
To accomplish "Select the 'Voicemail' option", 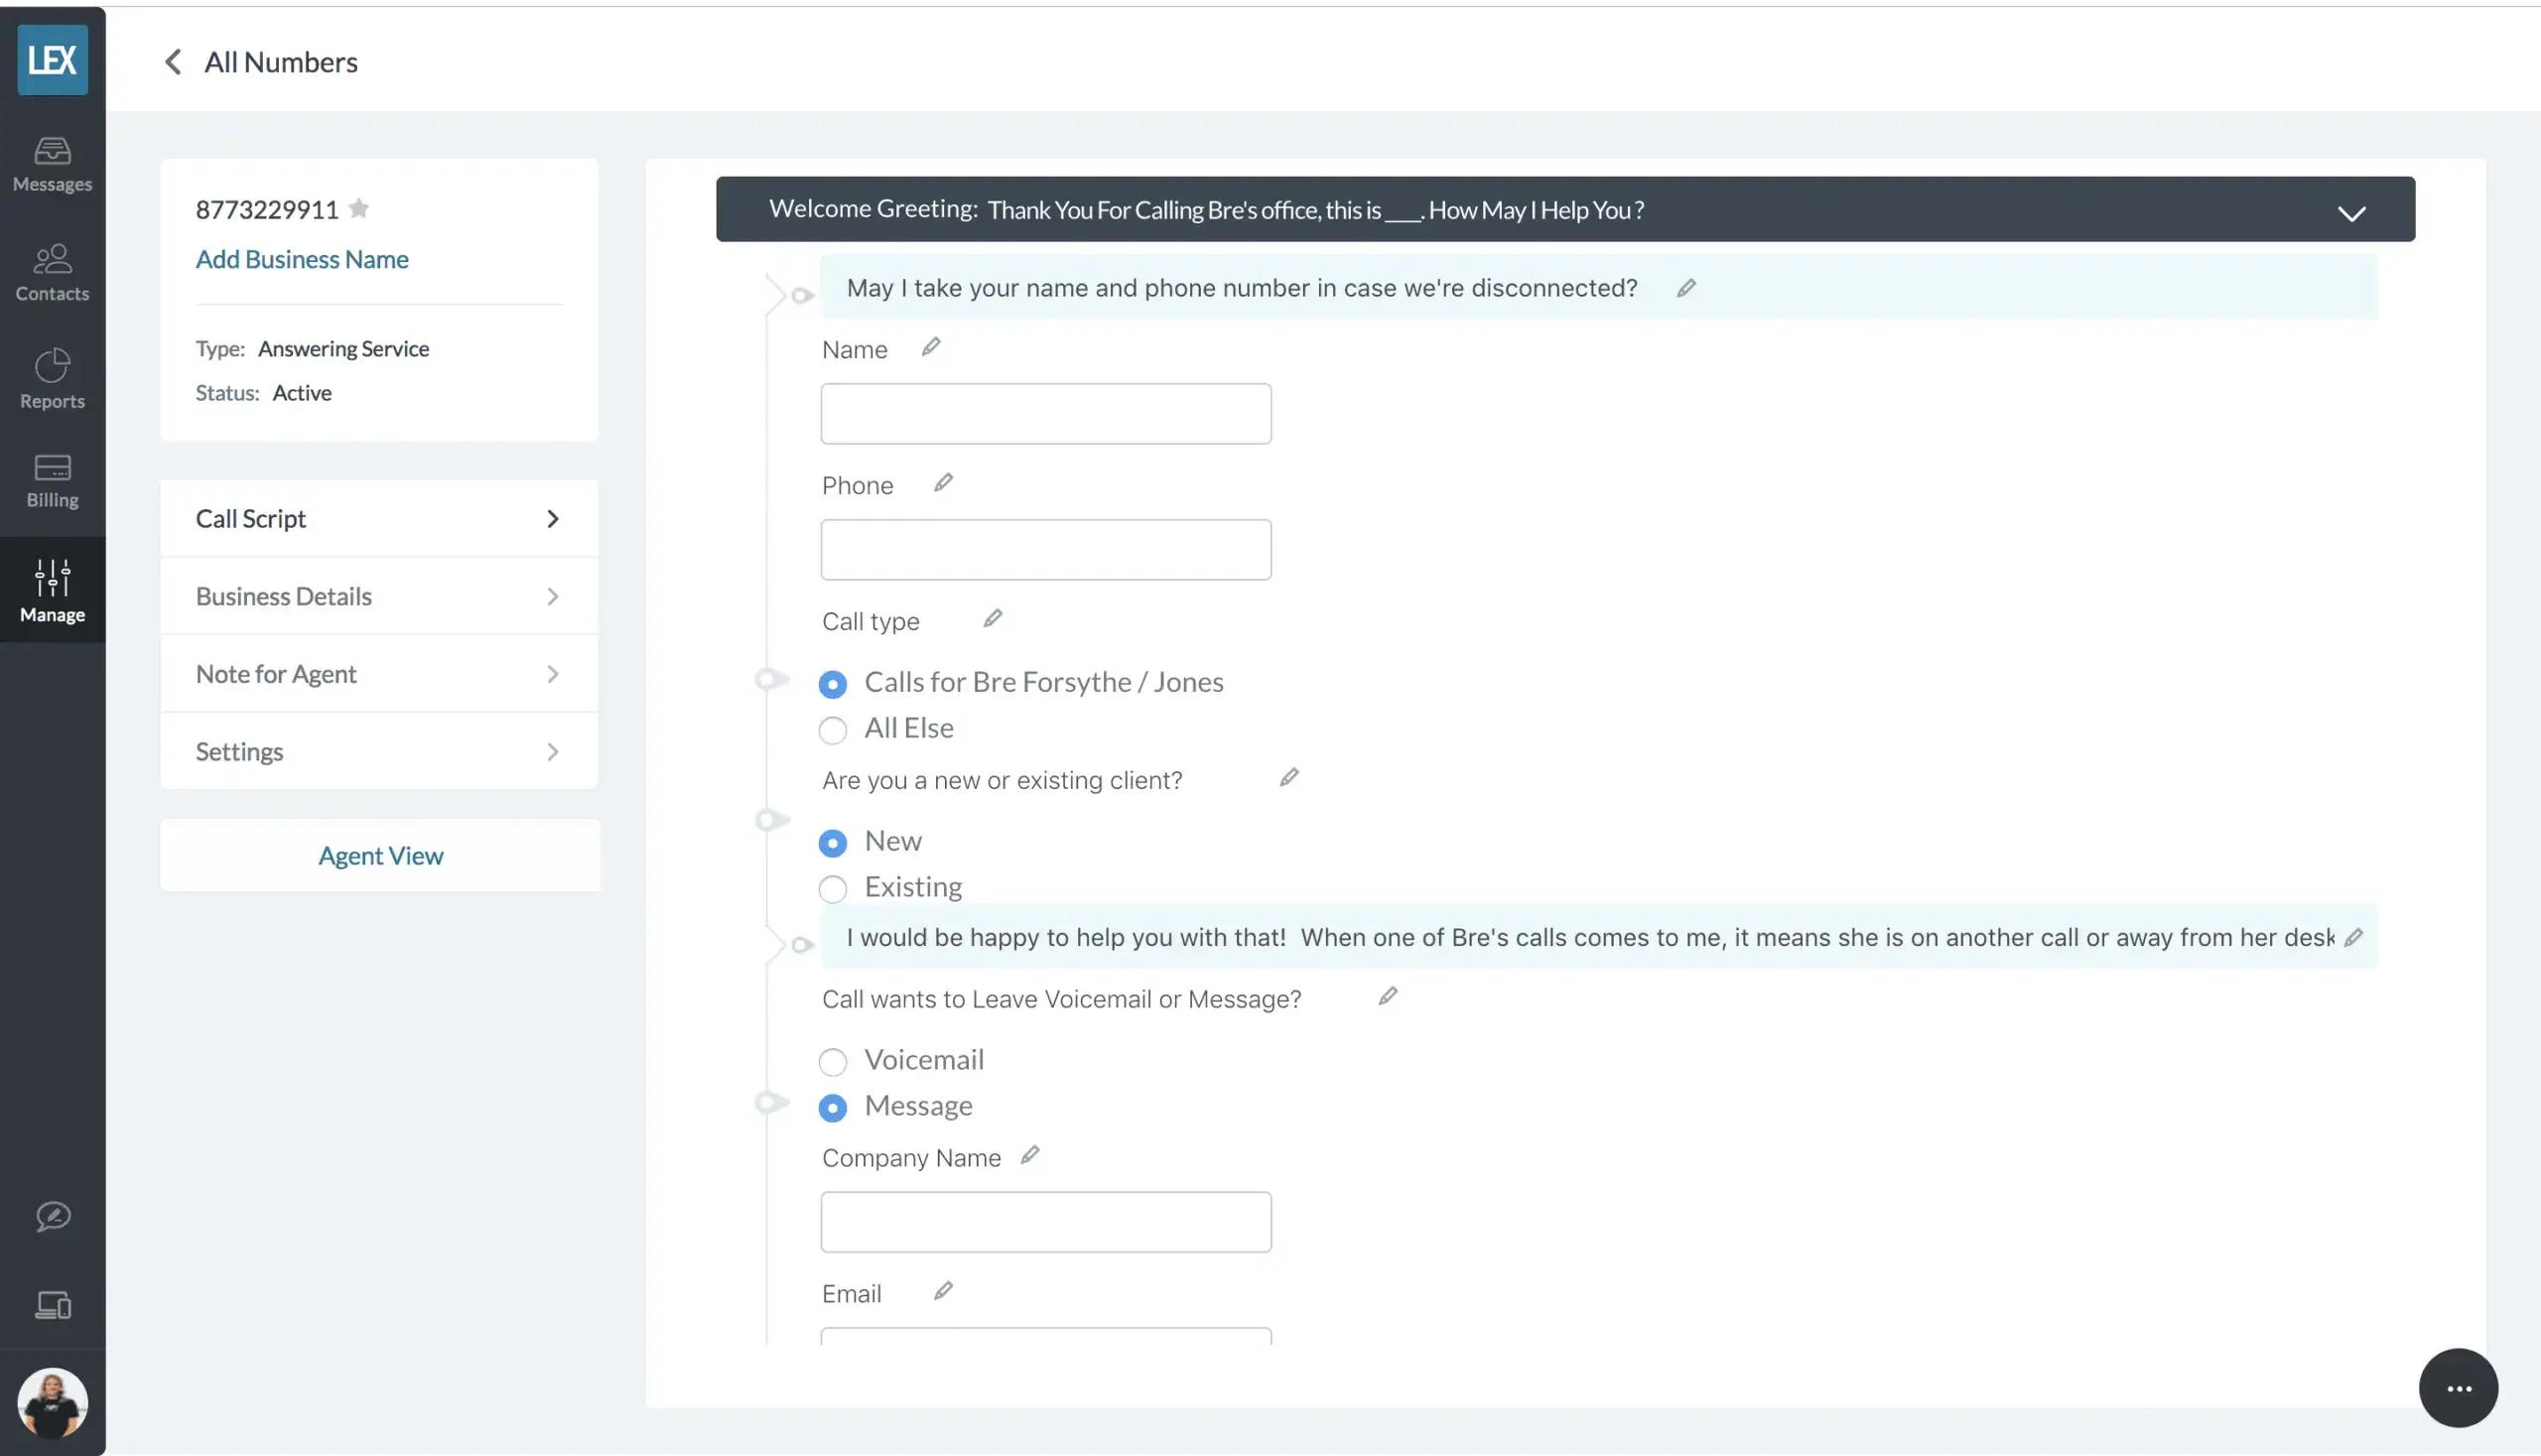I will coord(833,1062).
